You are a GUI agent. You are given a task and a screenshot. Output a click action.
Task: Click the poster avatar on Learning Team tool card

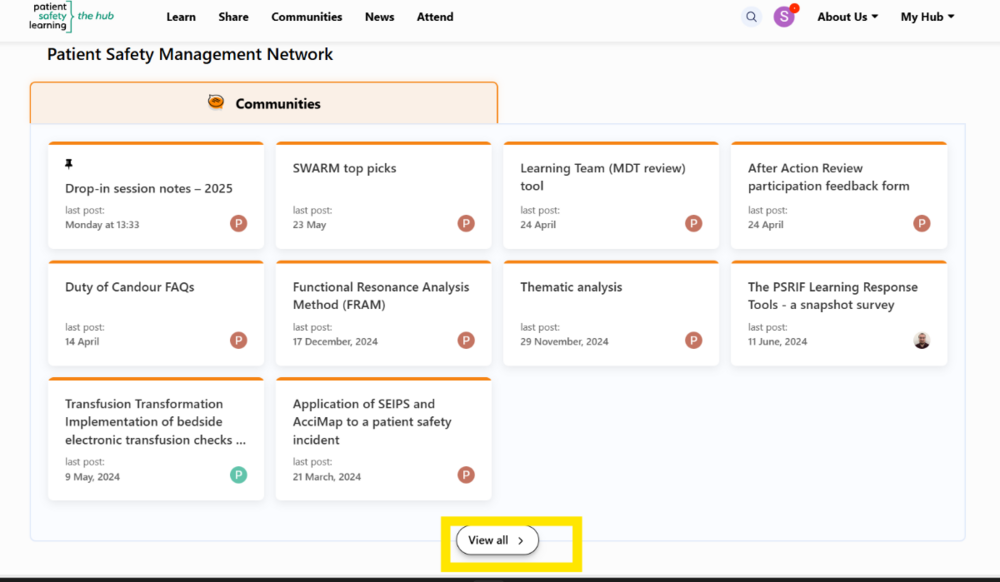coord(694,223)
